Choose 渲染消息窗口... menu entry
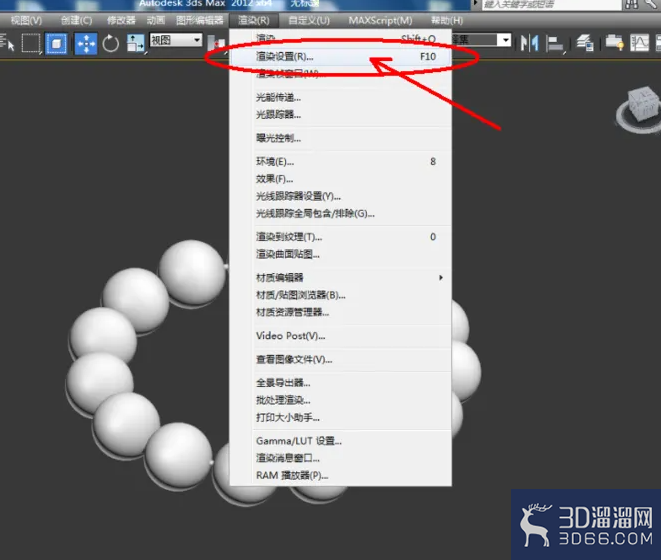This screenshot has width=661, height=560. pyautogui.click(x=341, y=458)
